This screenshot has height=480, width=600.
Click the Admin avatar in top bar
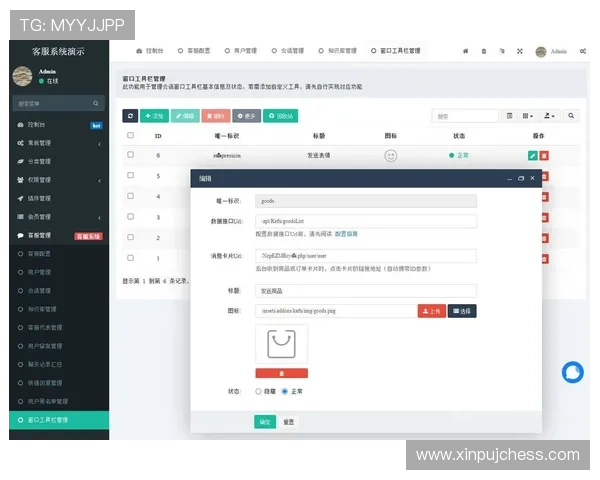[x=541, y=52]
